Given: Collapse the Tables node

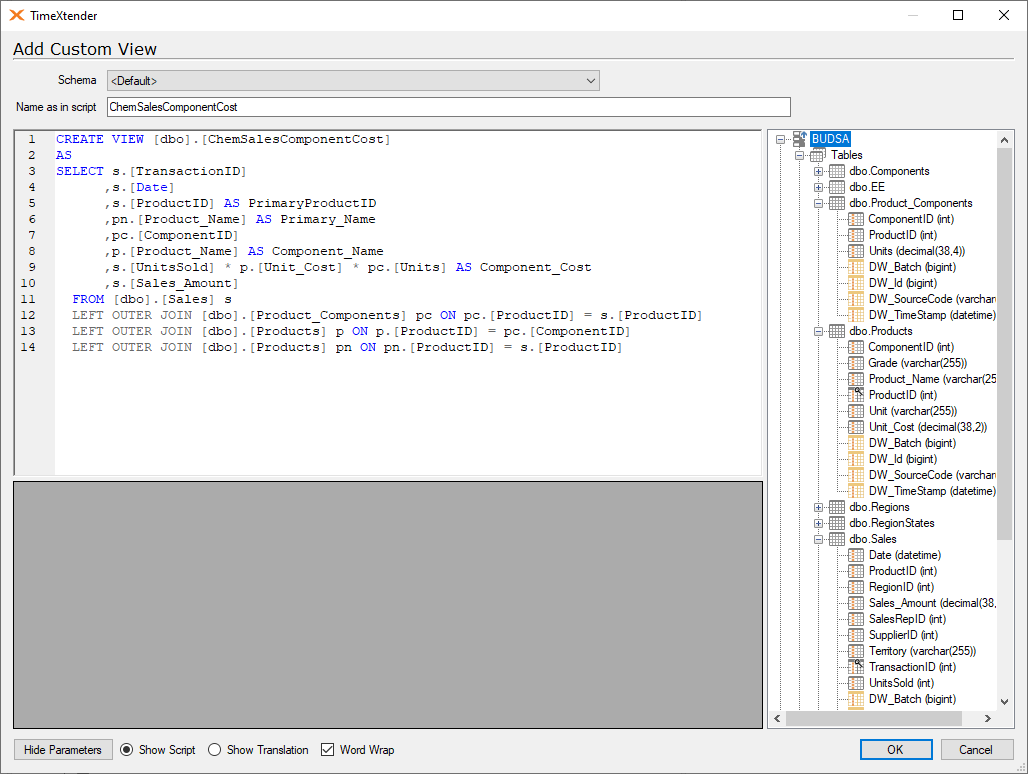Looking at the screenshot, I should (799, 155).
